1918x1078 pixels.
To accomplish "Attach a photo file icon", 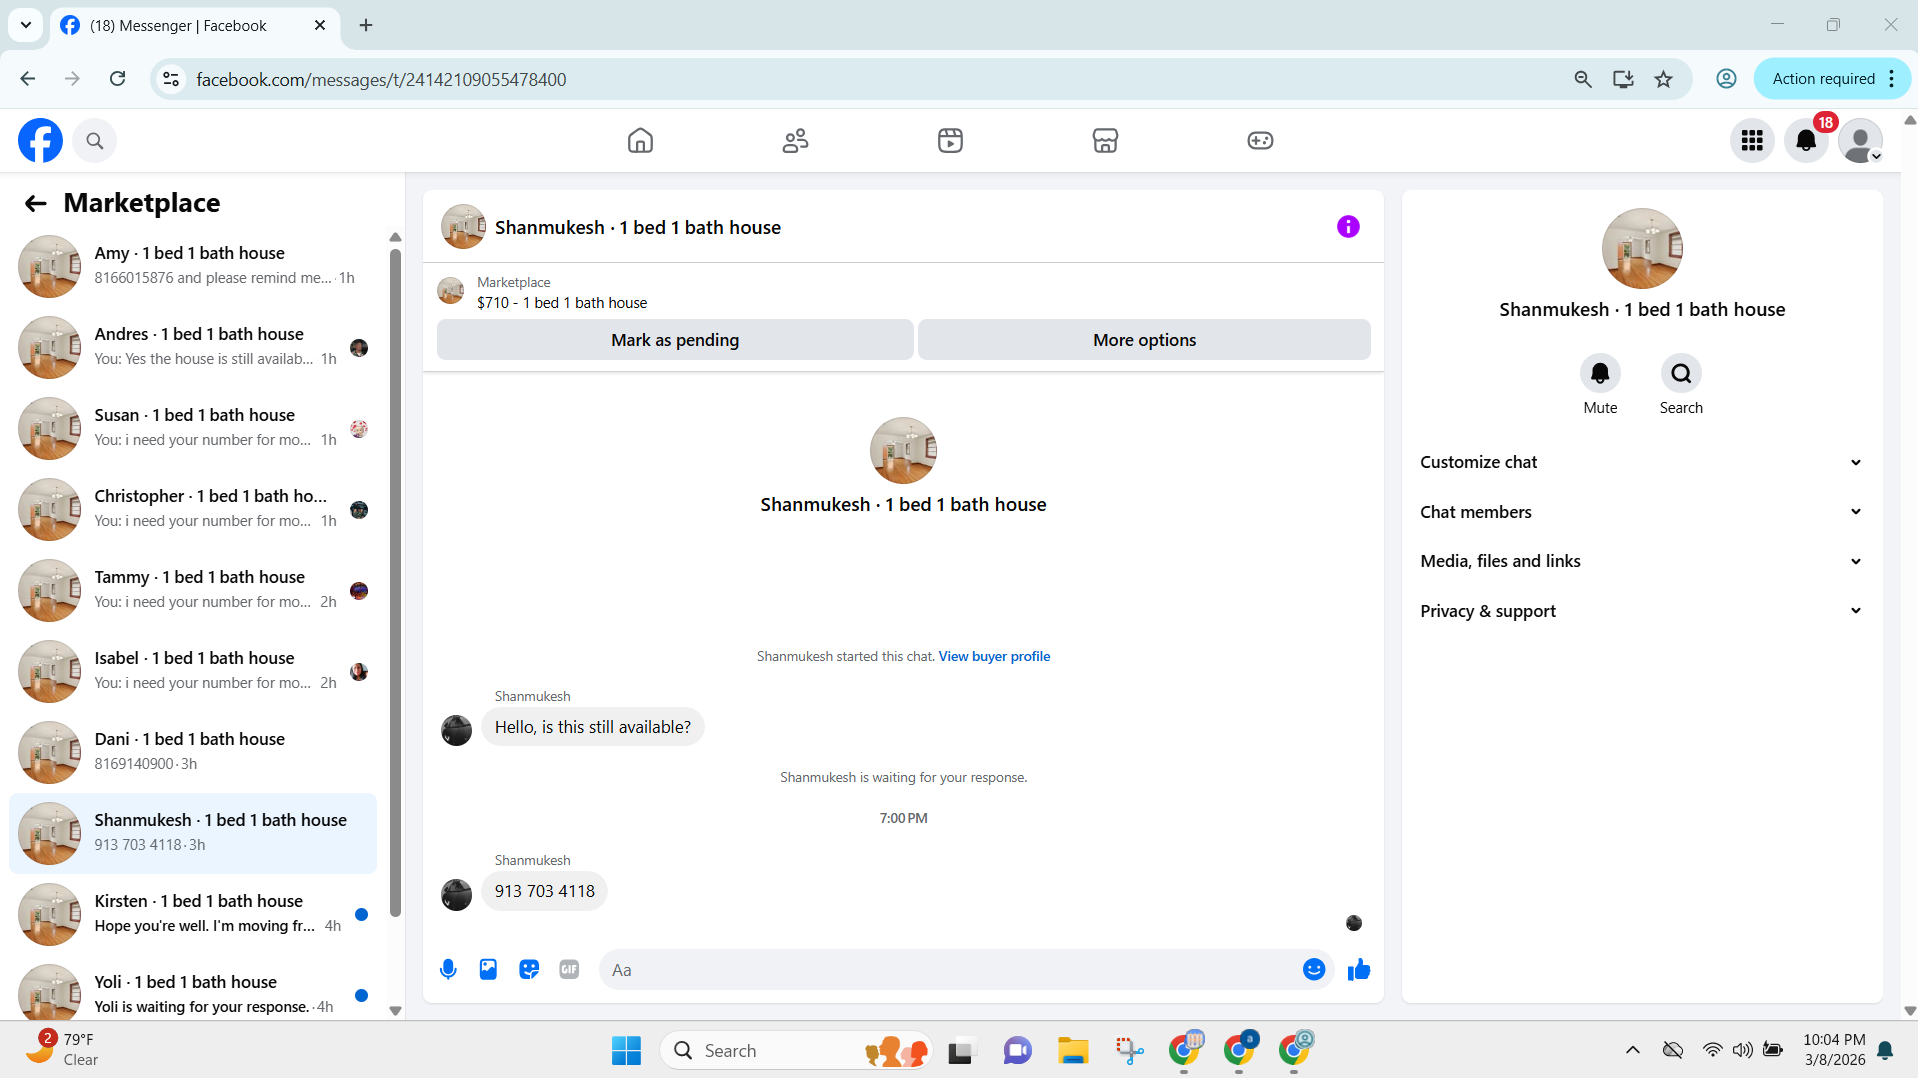I will tap(488, 970).
